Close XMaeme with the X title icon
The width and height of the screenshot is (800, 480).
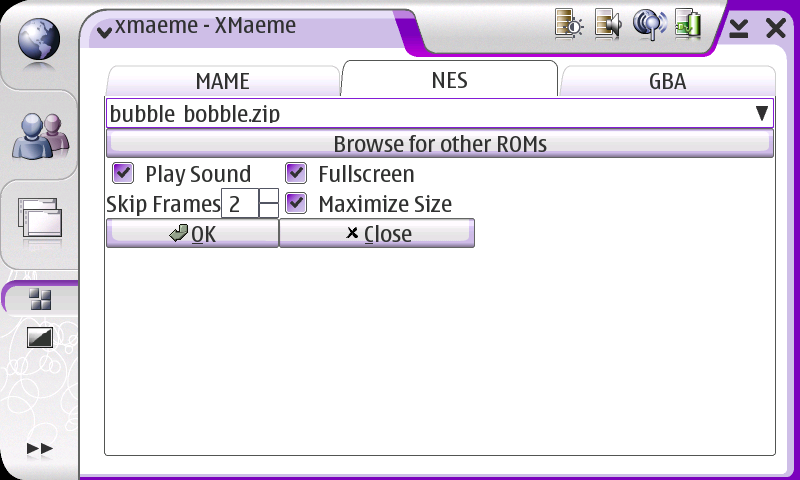click(x=776, y=29)
